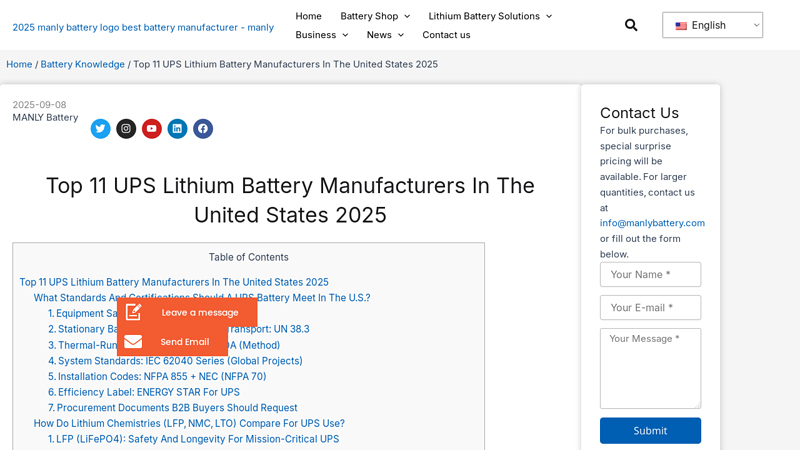This screenshot has height=450, width=800.
Task: Open the English language dropdown
Action: pos(712,25)
